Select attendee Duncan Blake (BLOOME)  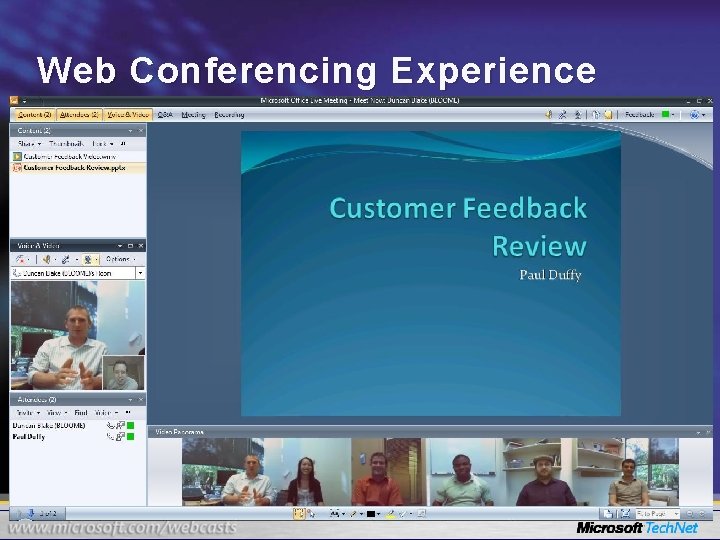click(x=49, y=426)
